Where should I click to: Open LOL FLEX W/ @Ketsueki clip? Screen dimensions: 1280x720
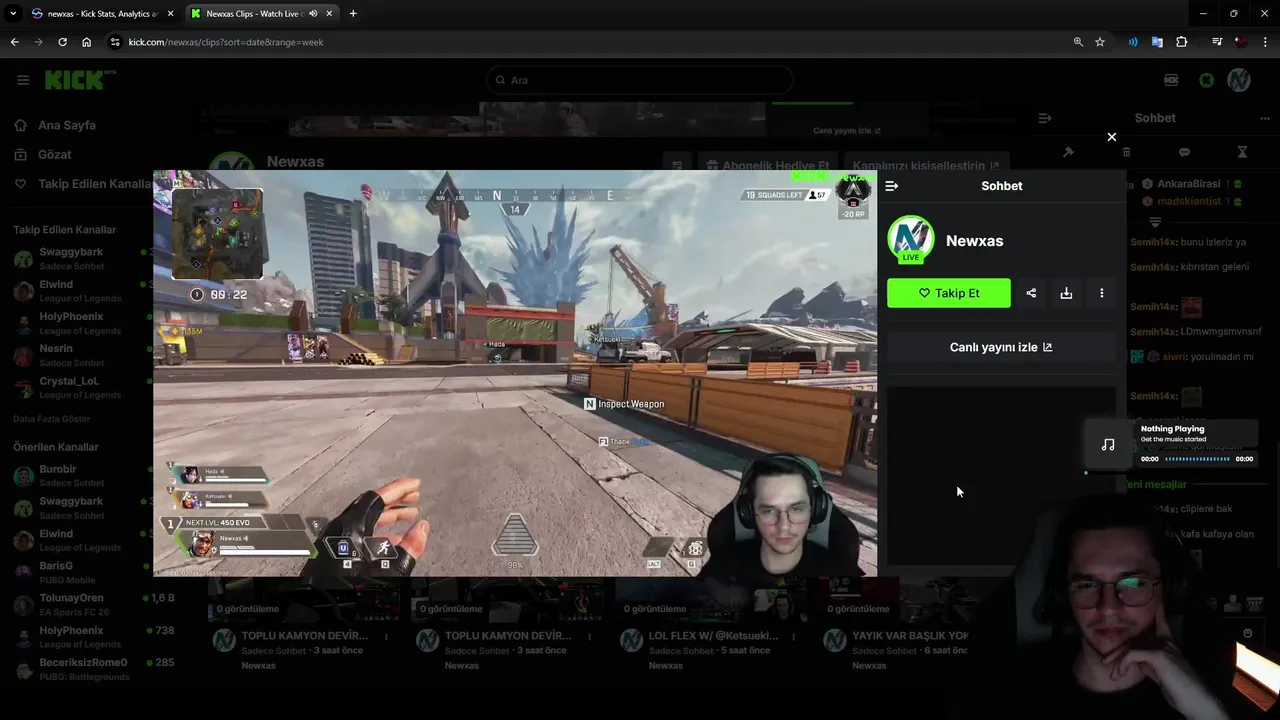coord(713,636)
